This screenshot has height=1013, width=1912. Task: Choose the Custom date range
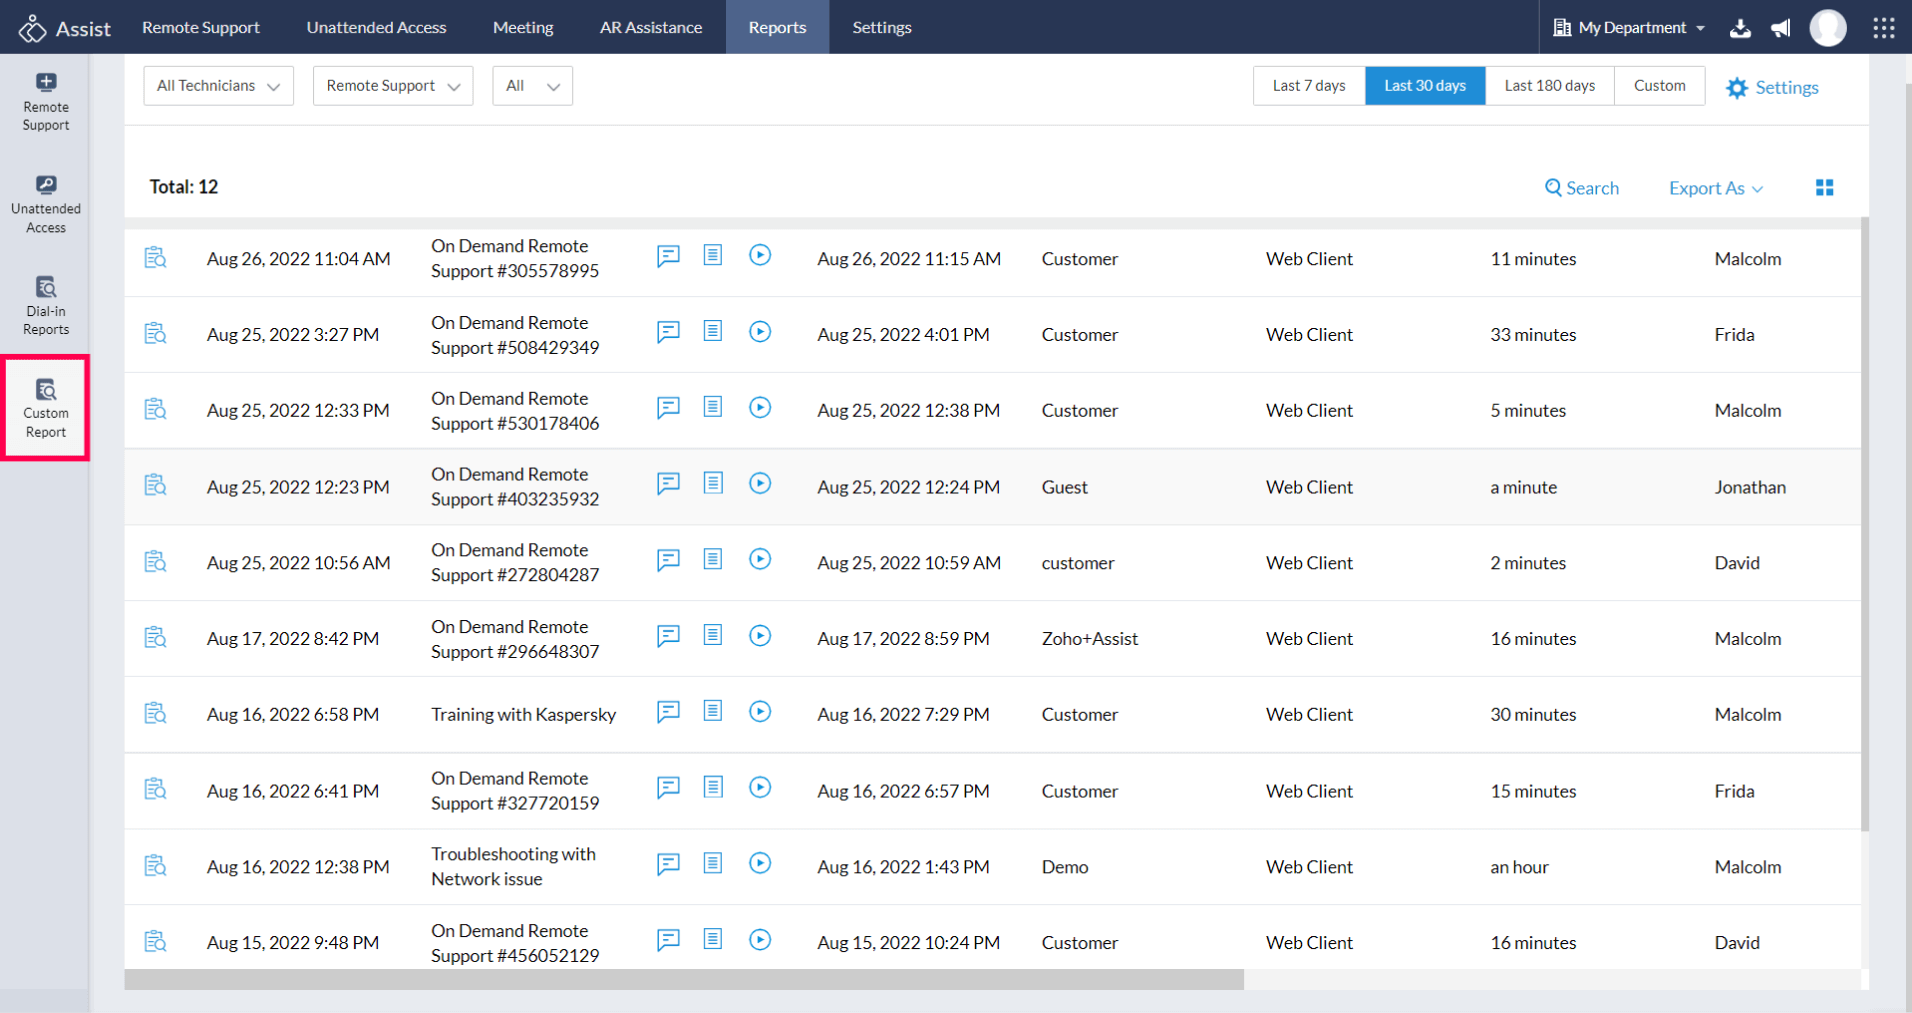1659,86
